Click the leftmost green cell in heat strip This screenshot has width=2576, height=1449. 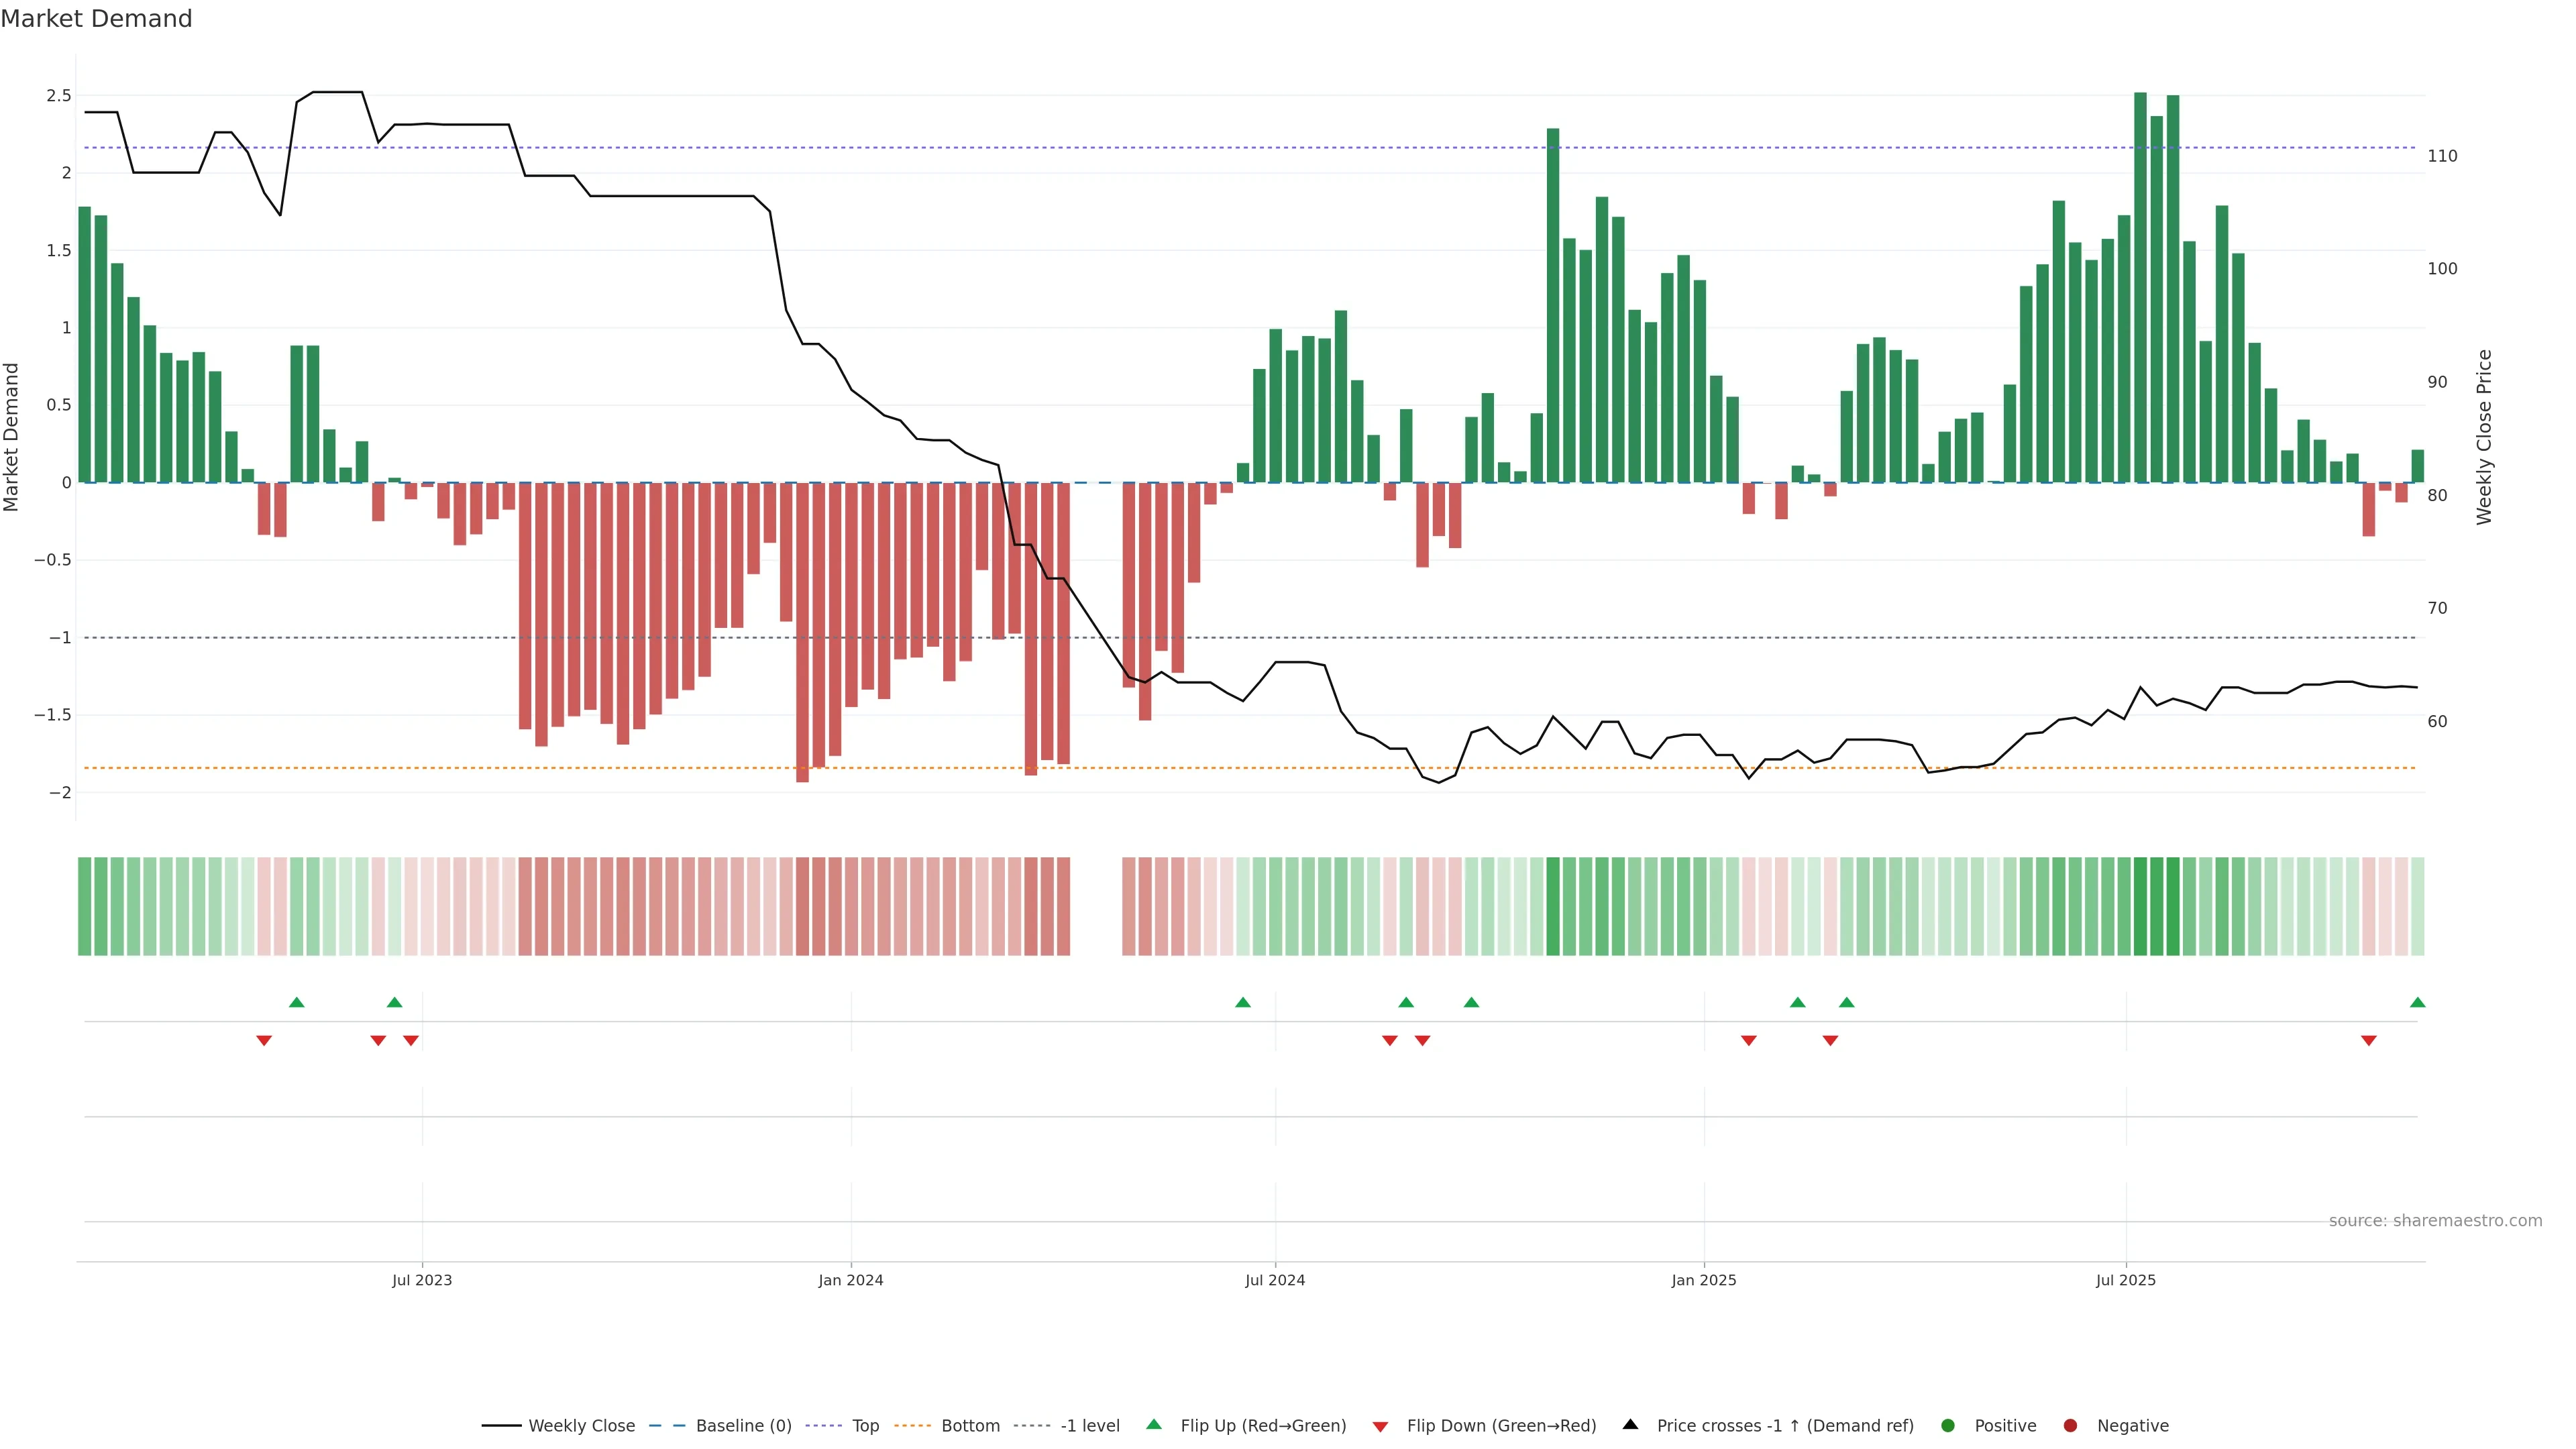tap(84, 906)
